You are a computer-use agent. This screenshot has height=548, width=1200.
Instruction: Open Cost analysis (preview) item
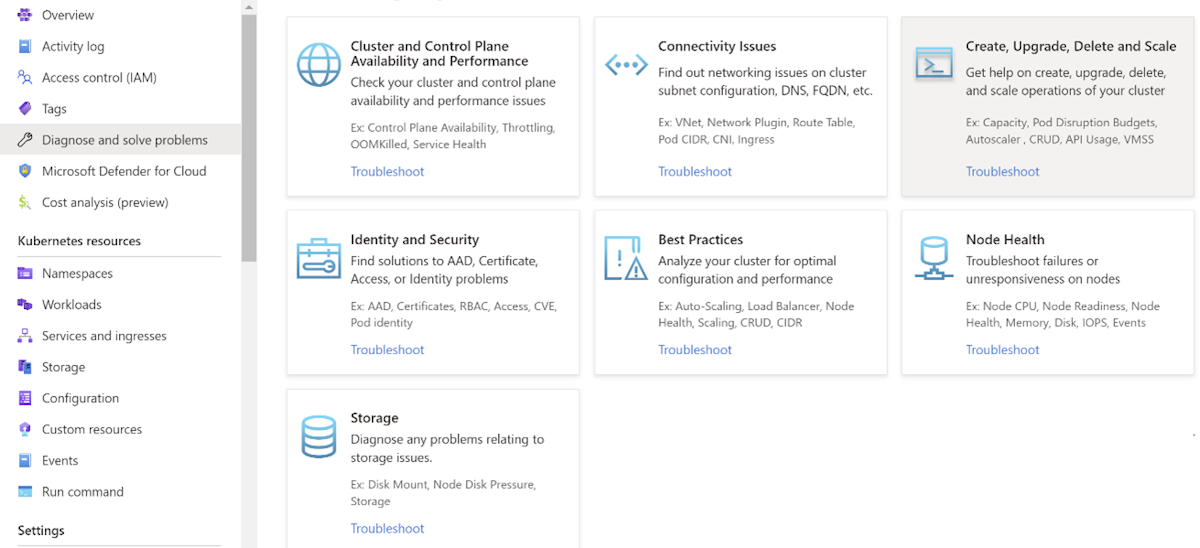click(105, 203)
